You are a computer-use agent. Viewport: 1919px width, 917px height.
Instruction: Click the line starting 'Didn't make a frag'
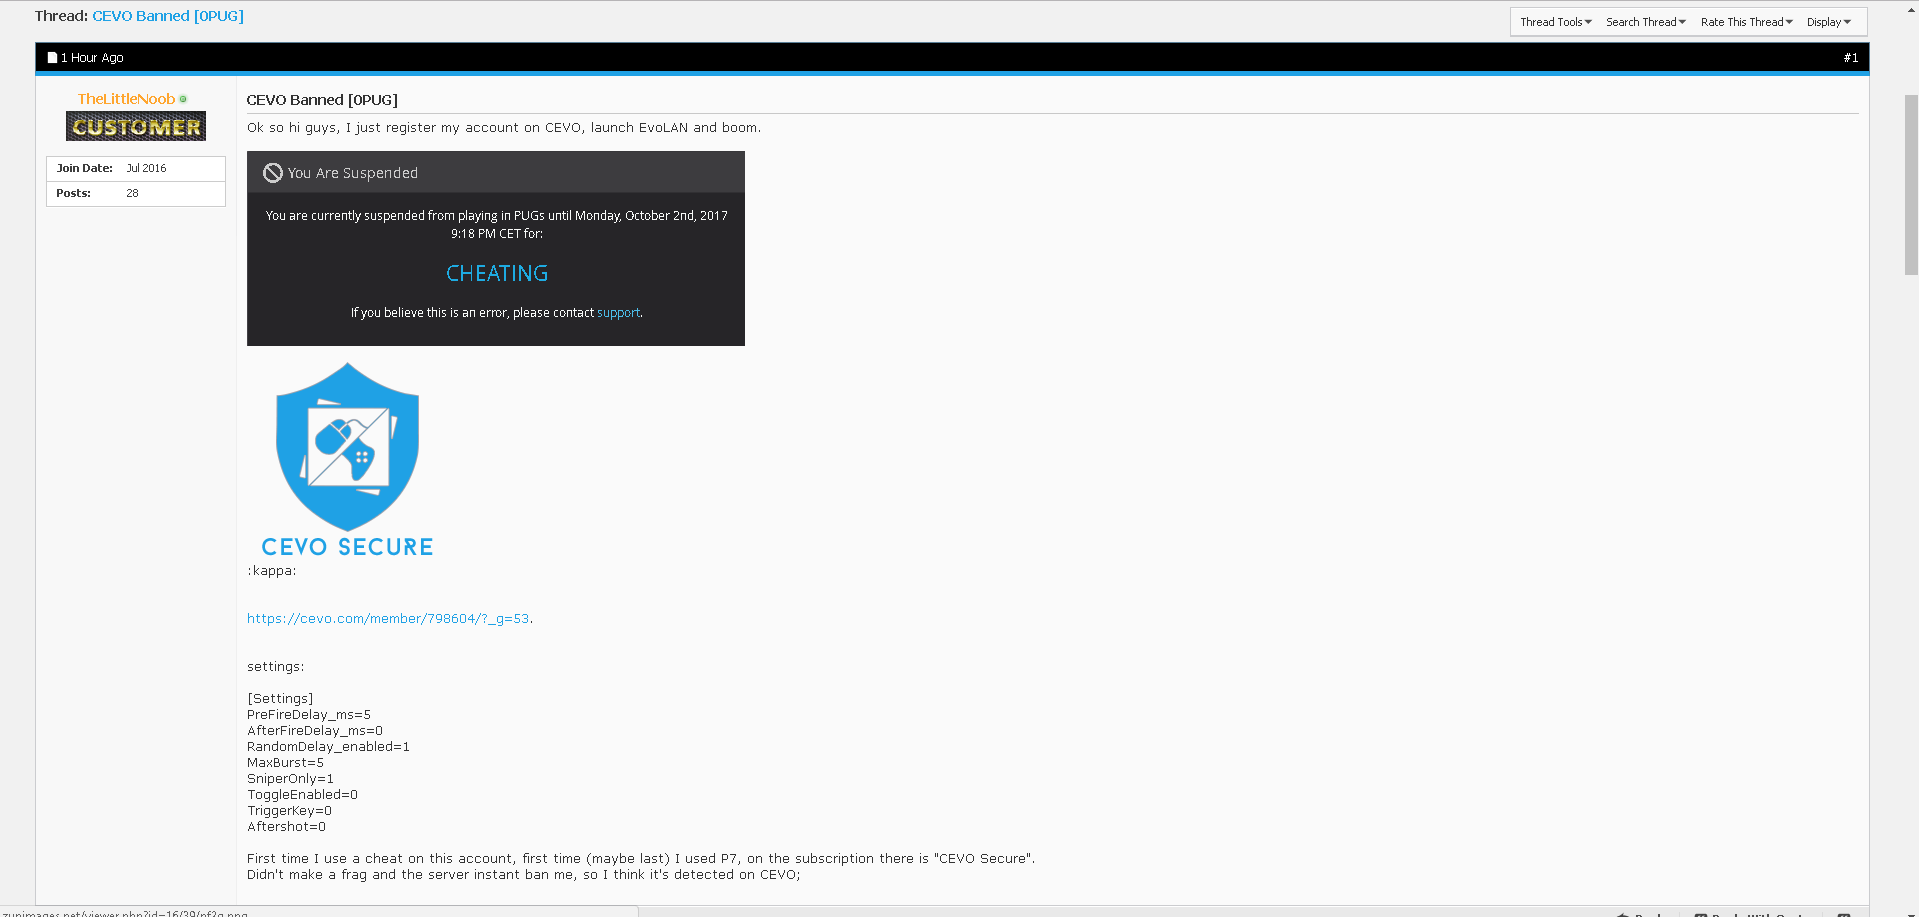pyautogui.click(x=524, y=875)
